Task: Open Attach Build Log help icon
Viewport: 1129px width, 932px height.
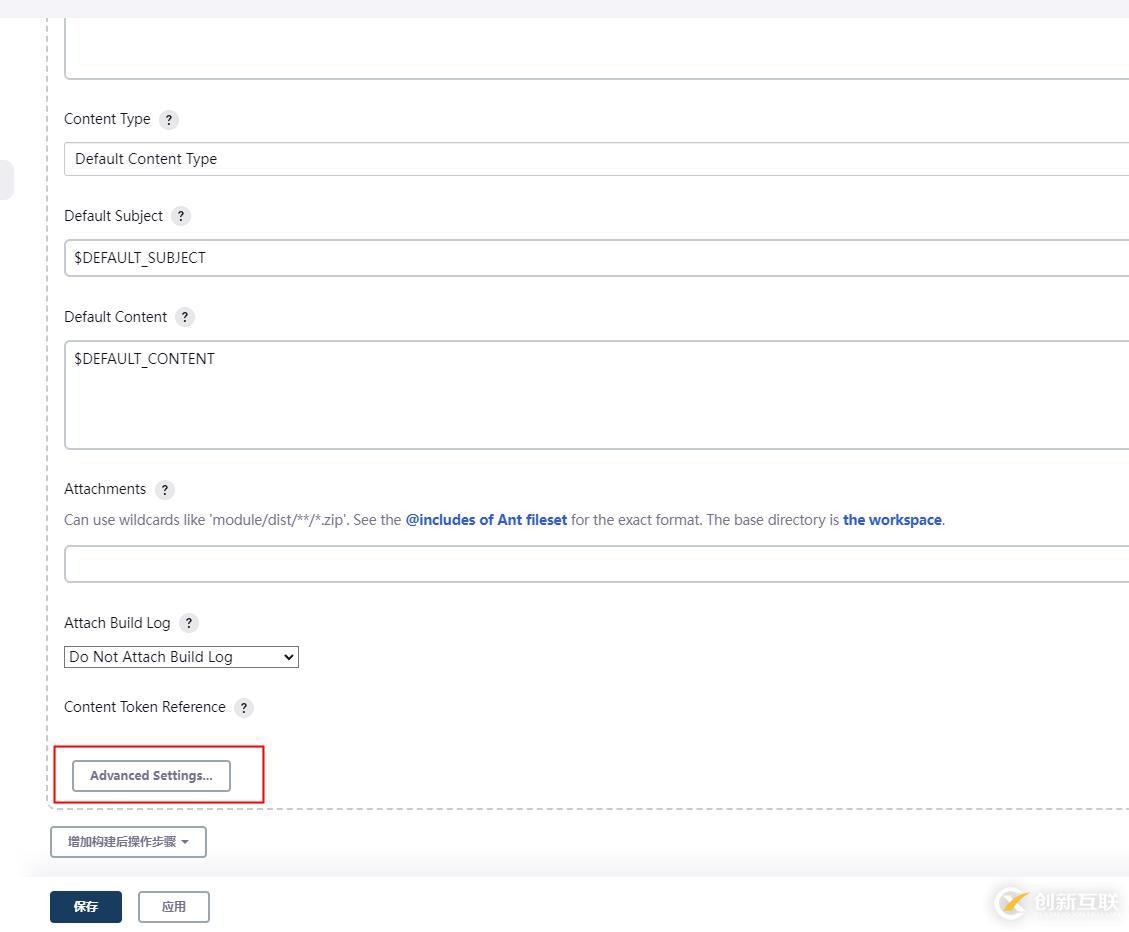Action: [189, 623]
